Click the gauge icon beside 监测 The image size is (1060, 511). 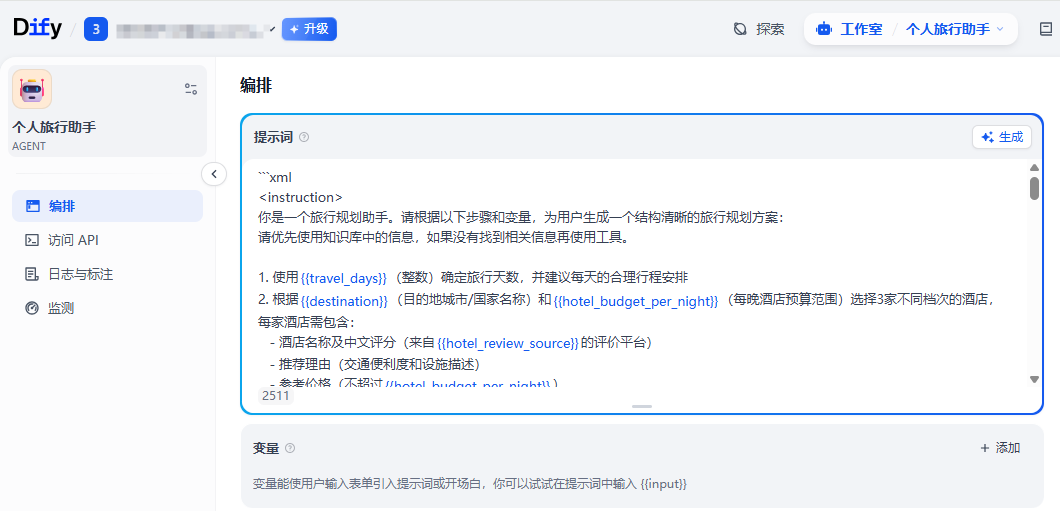tap(32, 308)
